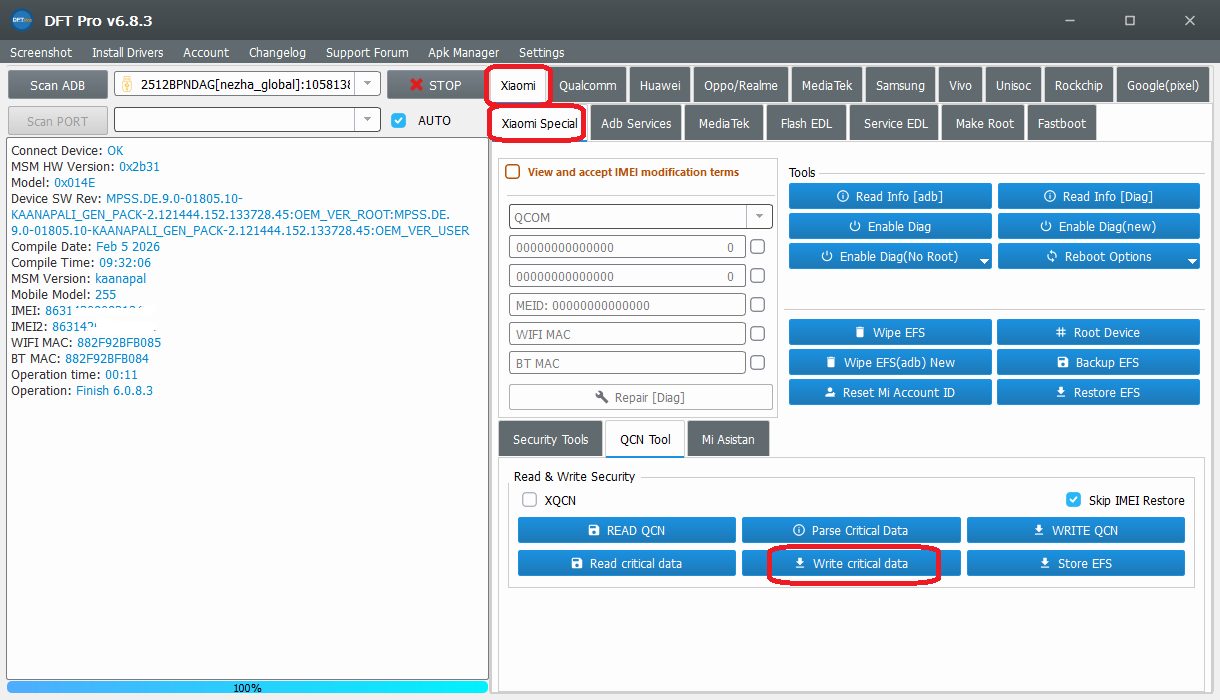Open the Security Tools tab
The height and width of the screenshot is (700, 1220).
coord(550,439)
